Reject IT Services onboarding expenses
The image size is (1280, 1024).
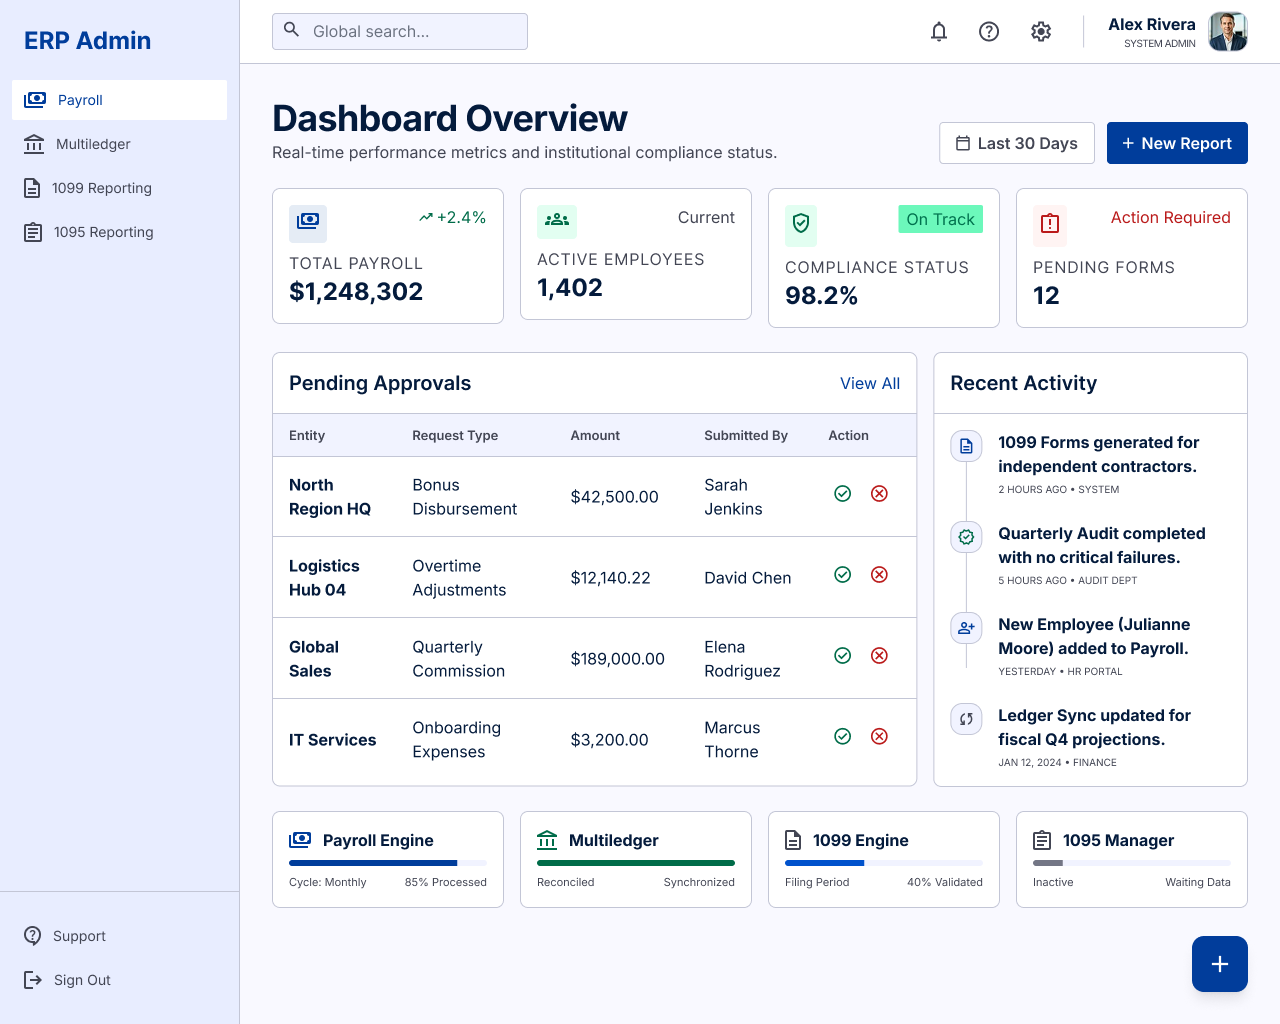click(x=879, y=737)
